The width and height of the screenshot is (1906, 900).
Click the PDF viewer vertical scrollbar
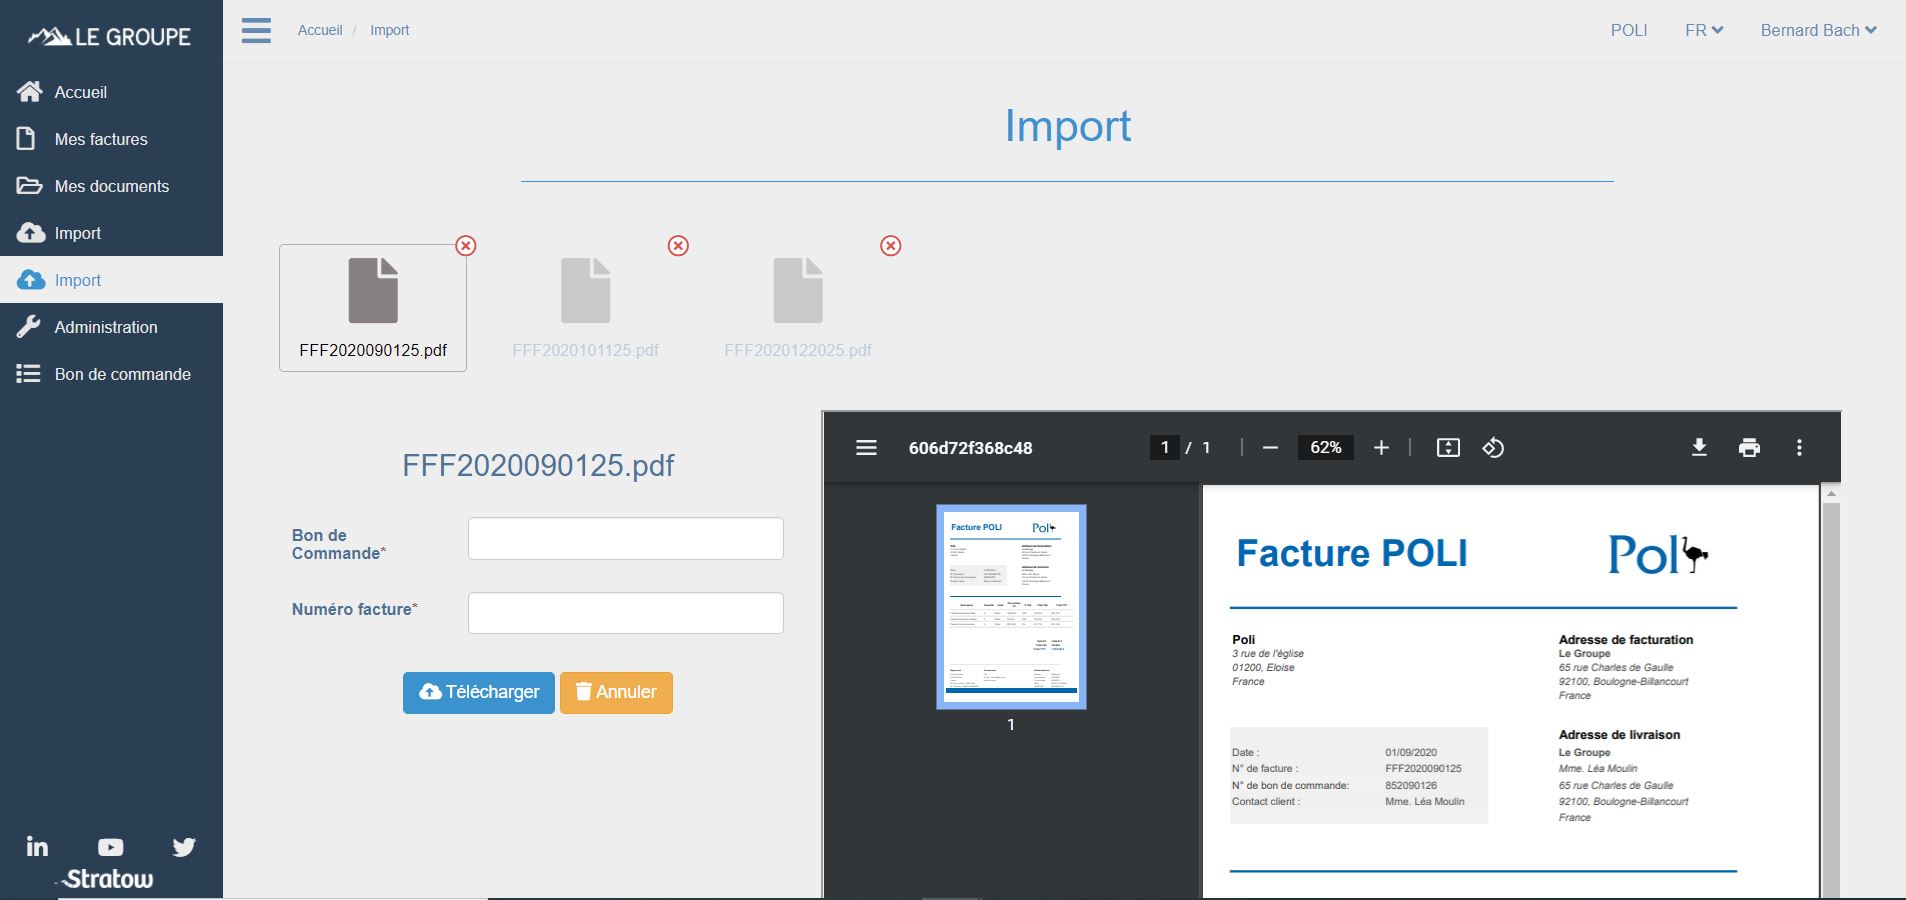1831,700
